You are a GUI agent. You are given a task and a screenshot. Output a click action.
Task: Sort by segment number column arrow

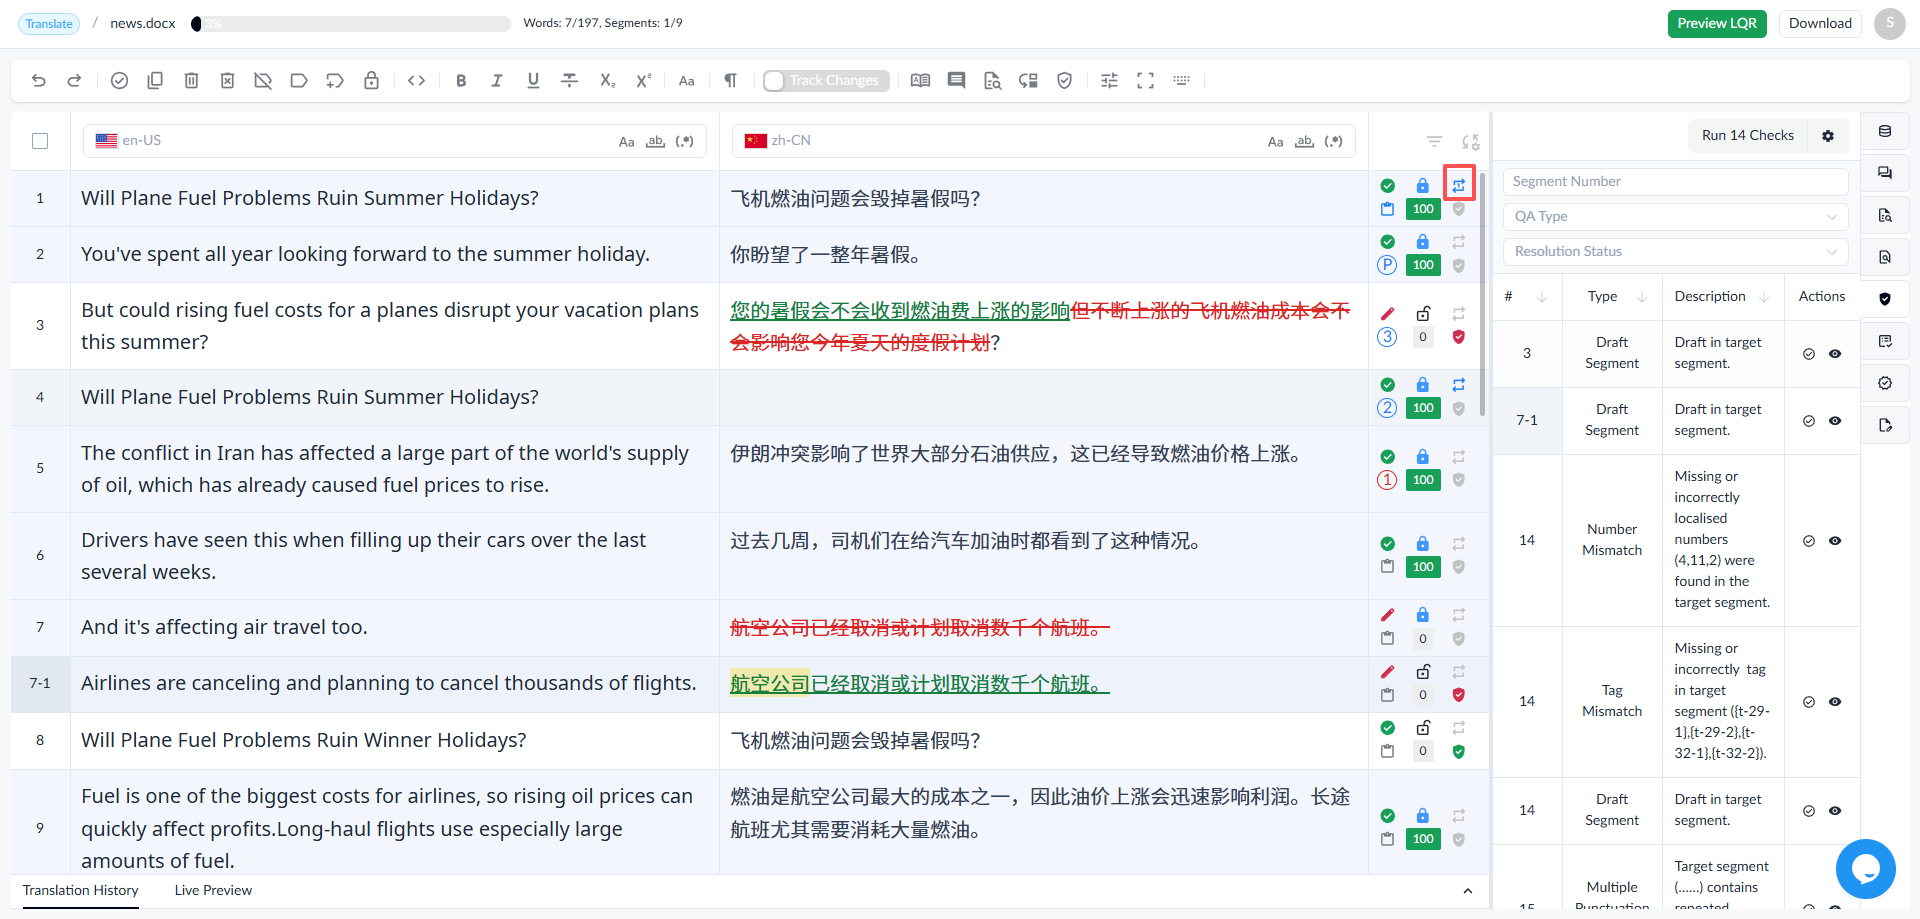click(x=1541, y=297)
